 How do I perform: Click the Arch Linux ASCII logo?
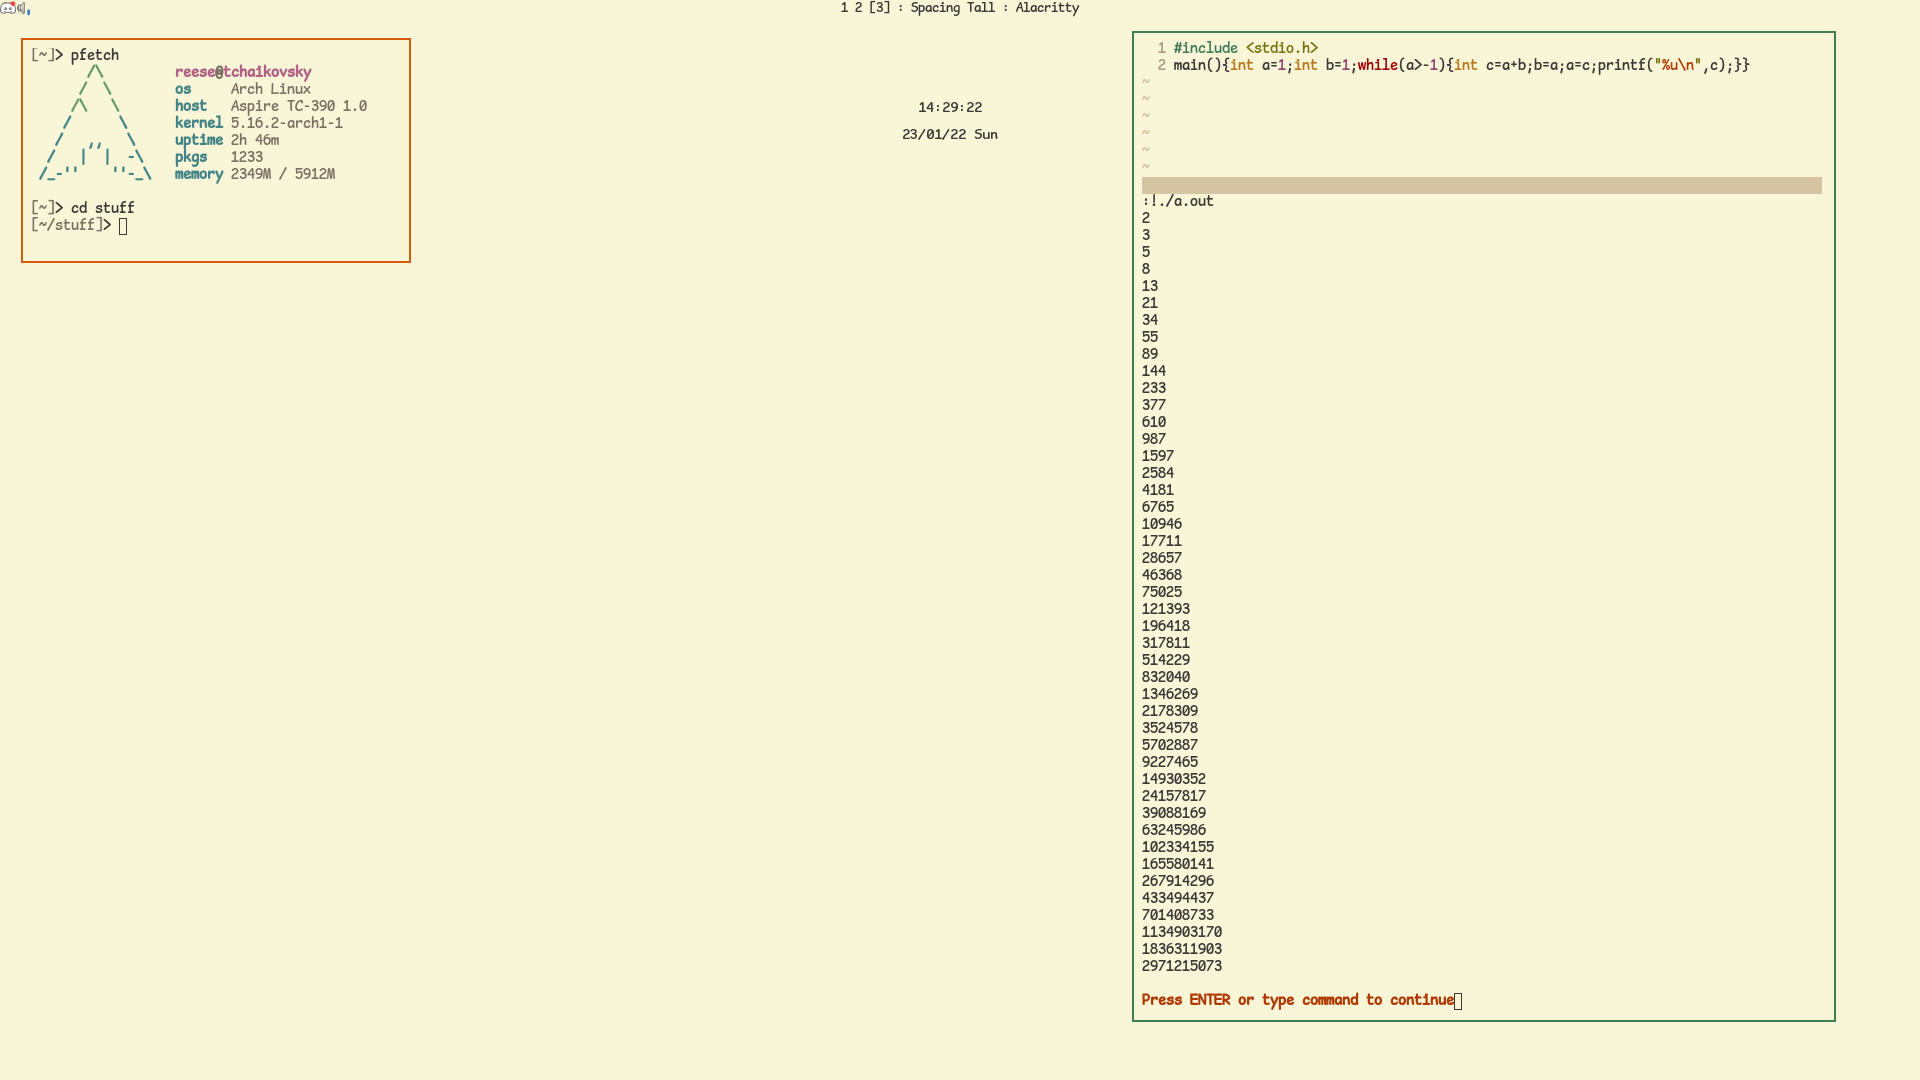coord(95,124)
